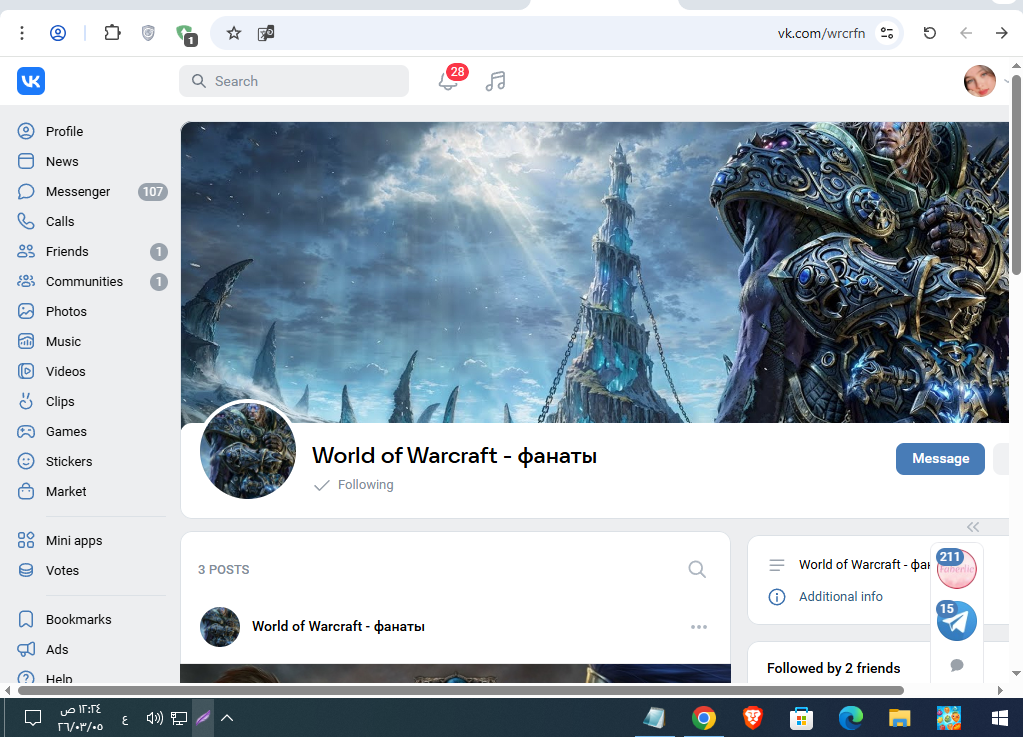Viewport: 1023px width, 737px height.
Task: Open the user avatar account menu
Action: tap(979, 81)
